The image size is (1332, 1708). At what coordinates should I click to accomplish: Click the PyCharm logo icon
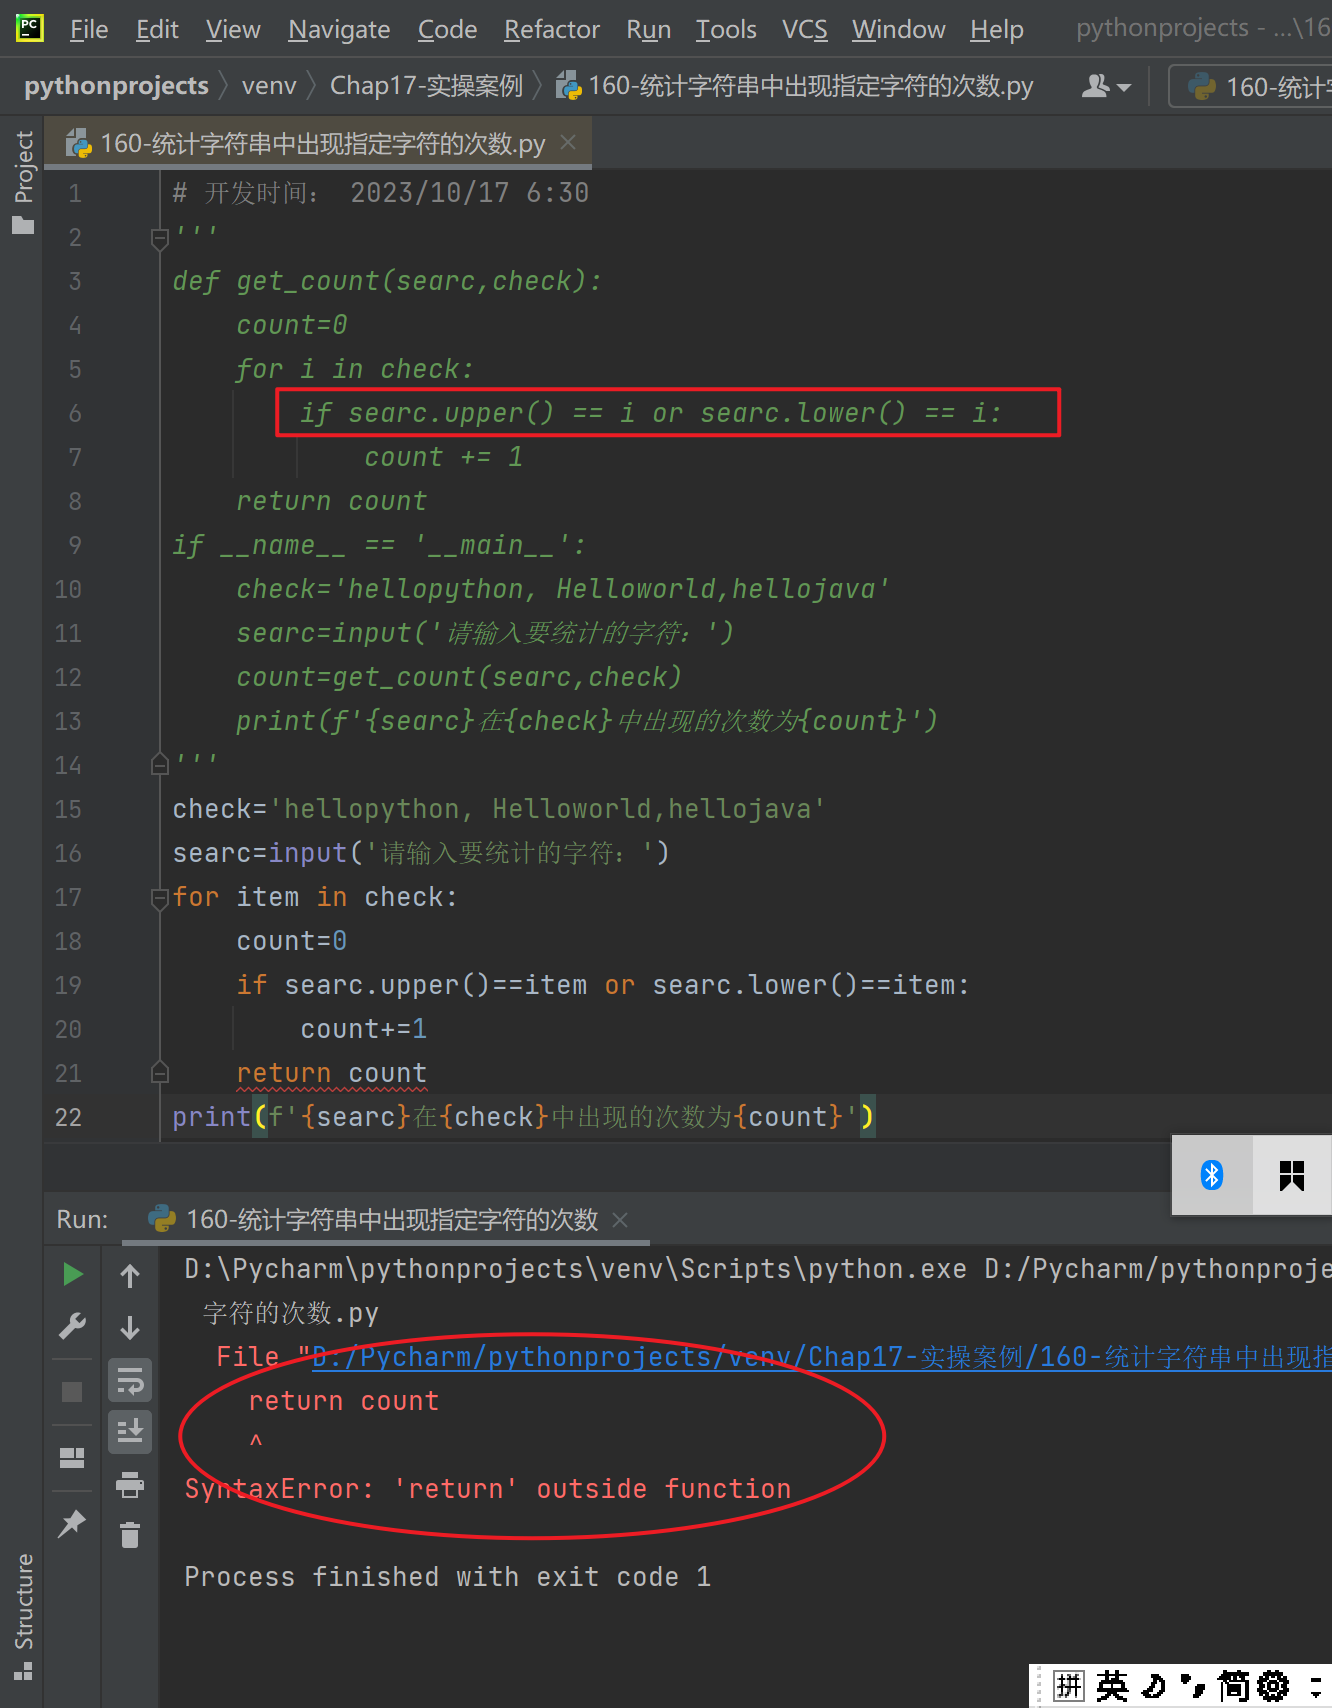pyautogui.click(x=30, y=27)
